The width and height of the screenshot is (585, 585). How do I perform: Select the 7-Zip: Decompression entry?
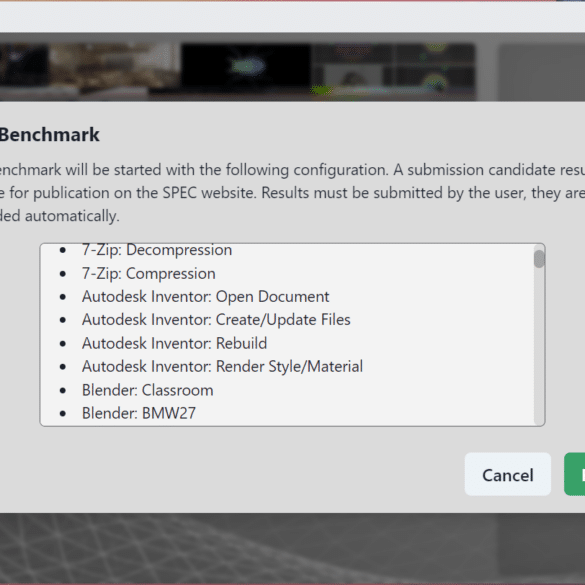[x=157, y=250]
